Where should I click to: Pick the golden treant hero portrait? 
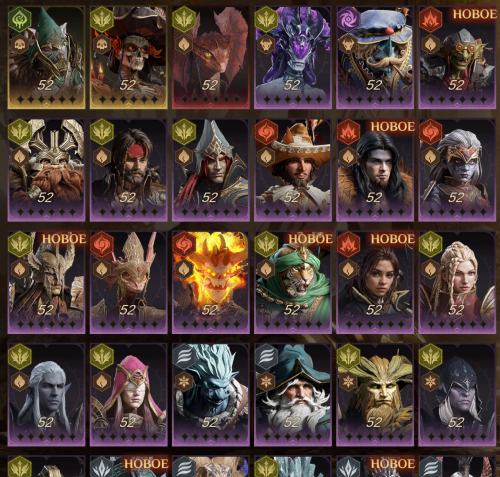375,395
